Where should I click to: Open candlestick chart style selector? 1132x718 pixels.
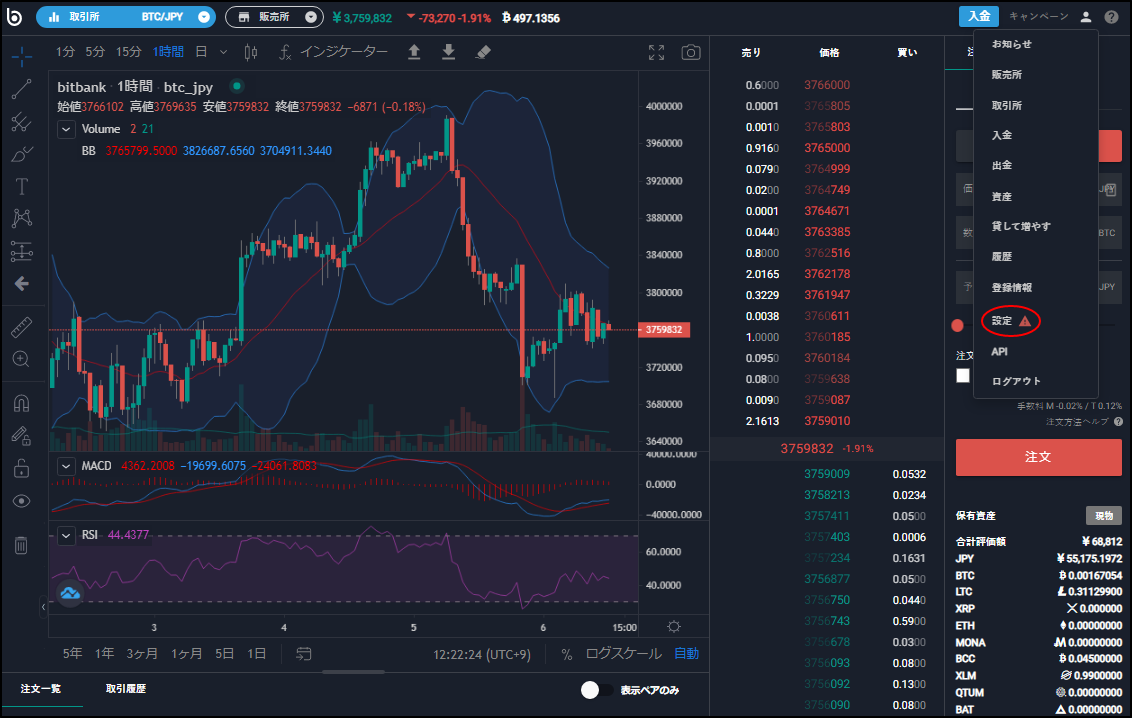pos(251,52)
